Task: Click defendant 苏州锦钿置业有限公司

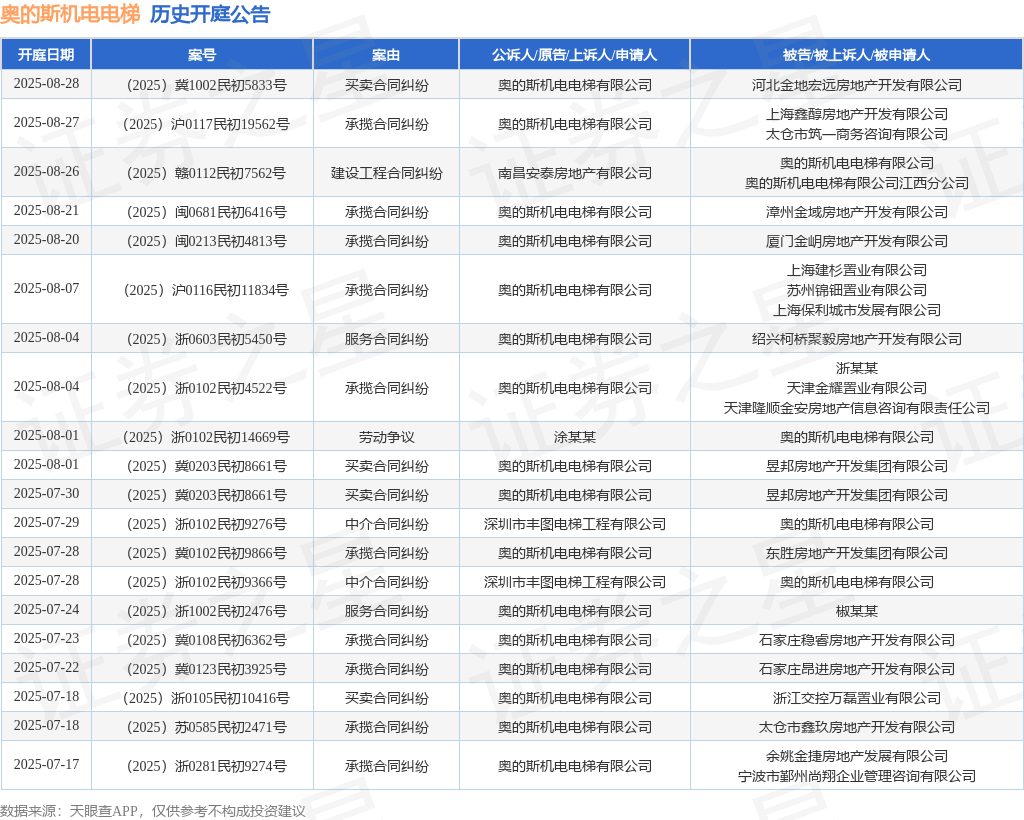Action: [857, 290]
